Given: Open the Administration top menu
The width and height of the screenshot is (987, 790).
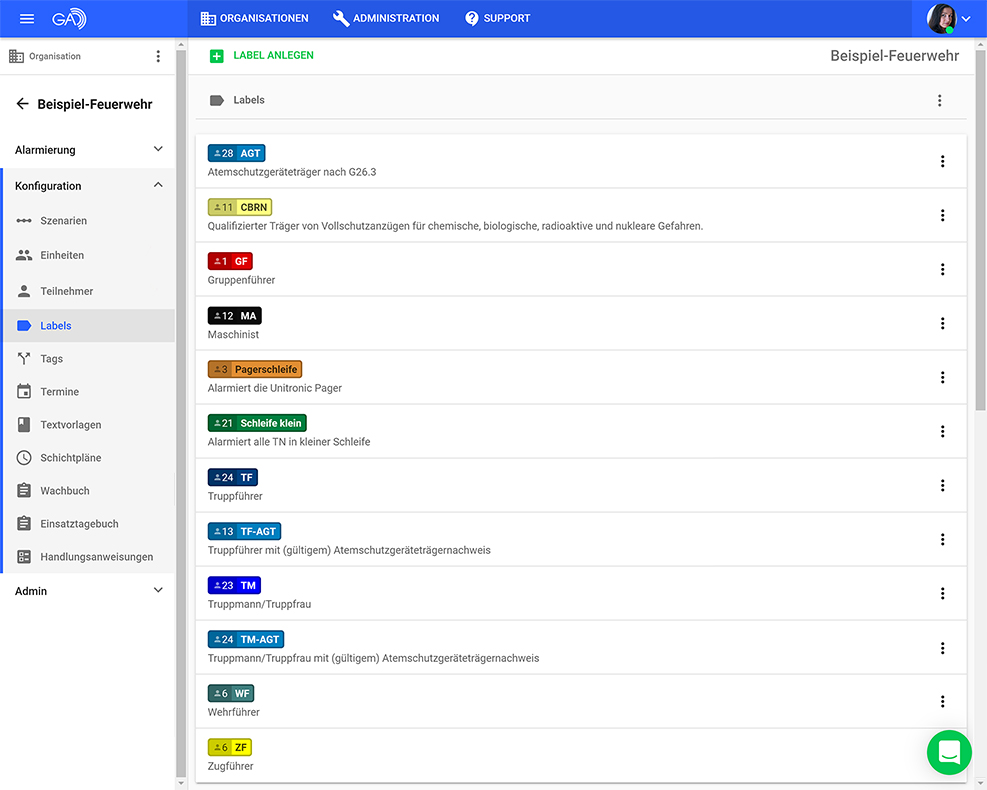Looking at the screenshot, I should 386,18.
